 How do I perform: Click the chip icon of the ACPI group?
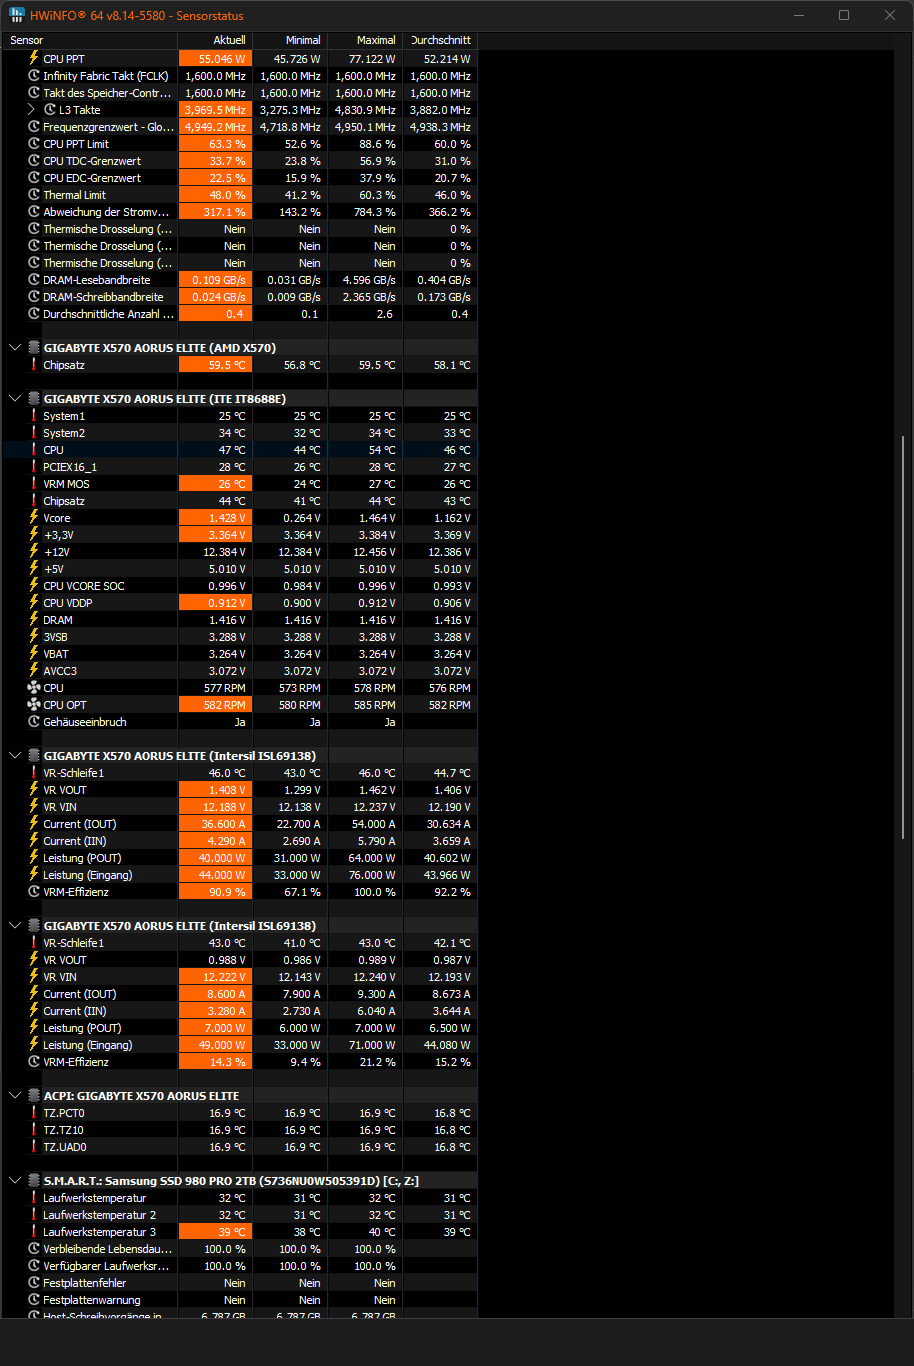coord(34,1096)
